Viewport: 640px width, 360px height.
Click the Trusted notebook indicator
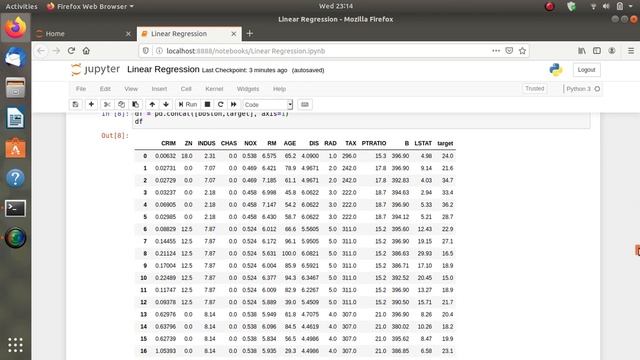pyautogui.click(x=534, y=89)
